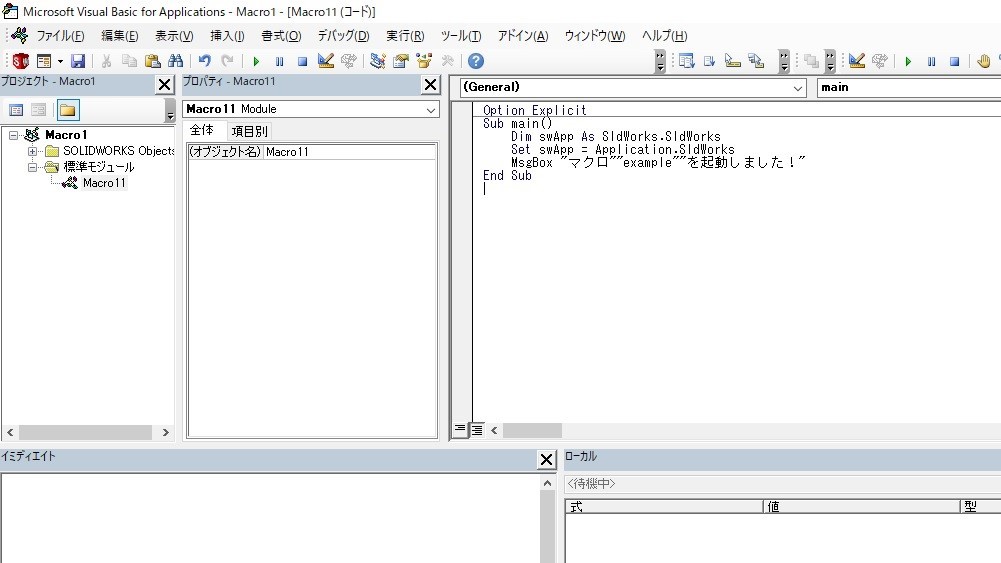
Task: Open the Object Browser icon
Action: click(424, 61)
